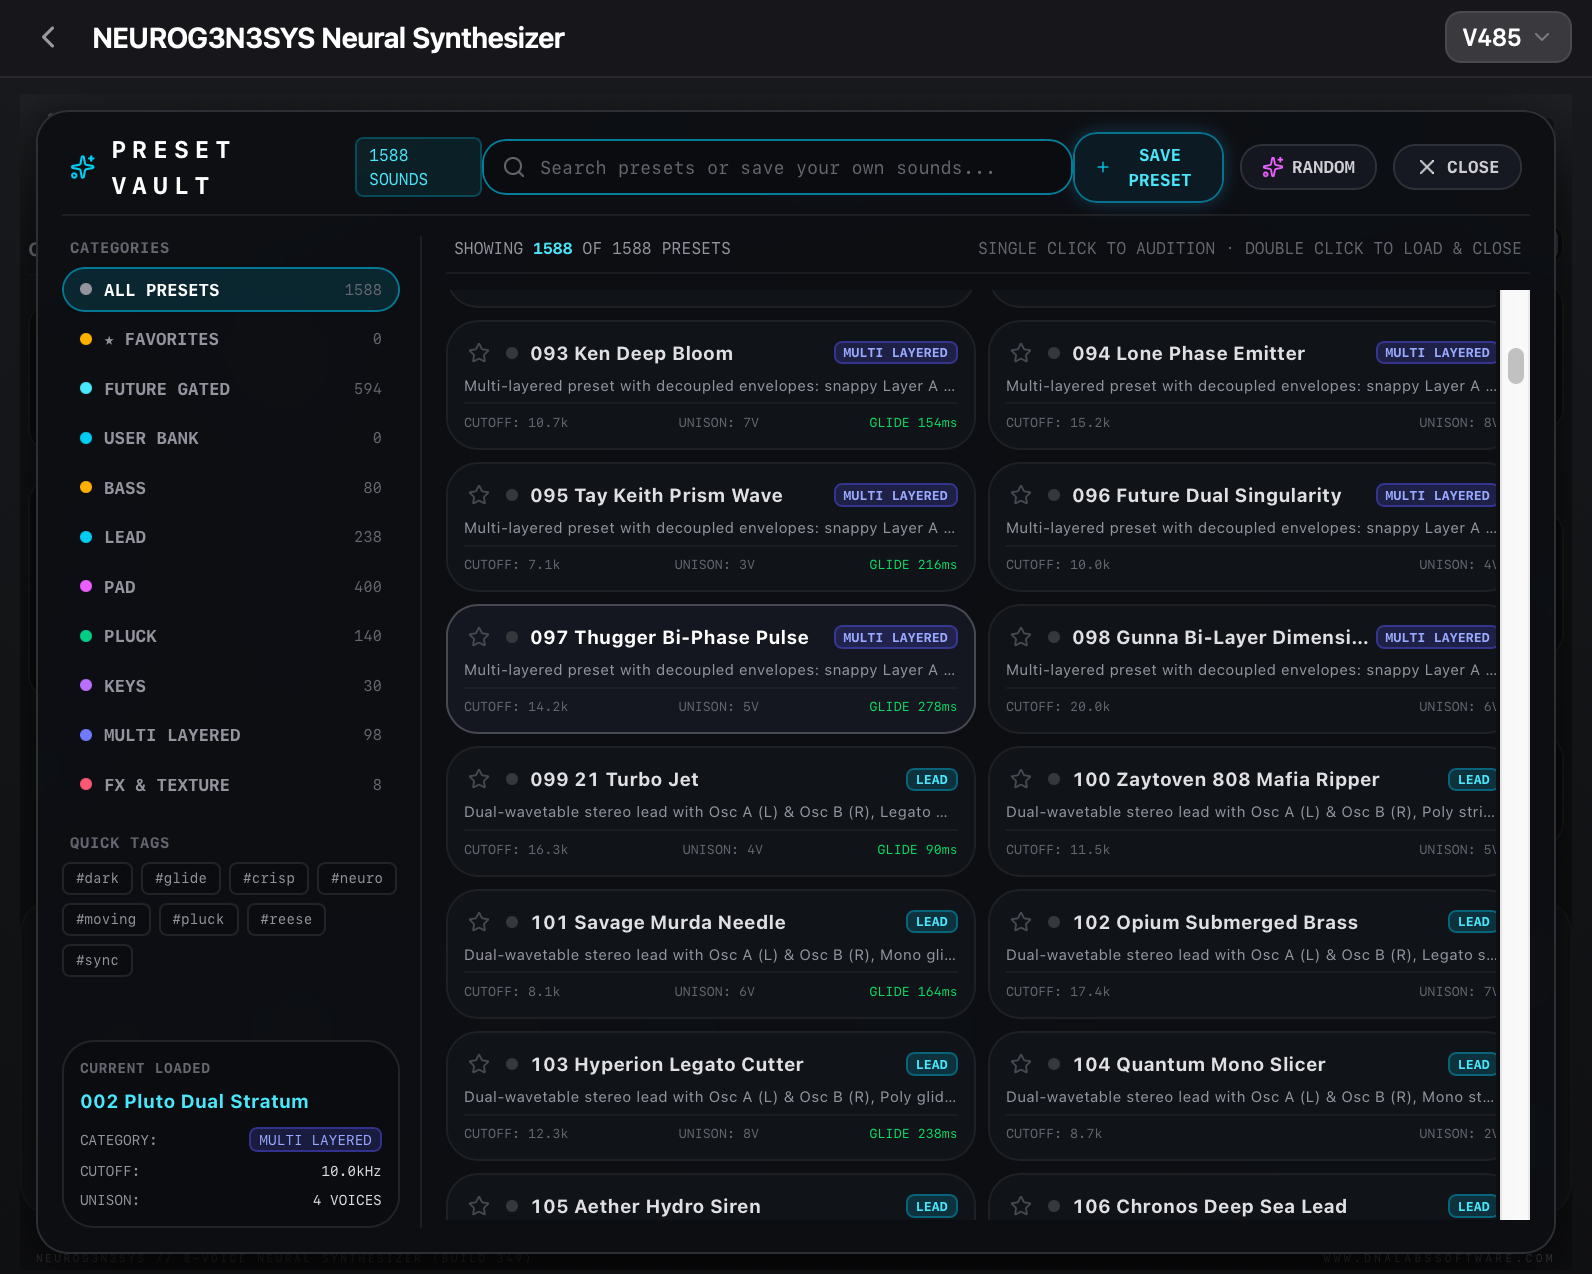Star 096 Future Dual Singularity
This screenshot has width=1592, height=1274.
click(x=1021, y=495)
